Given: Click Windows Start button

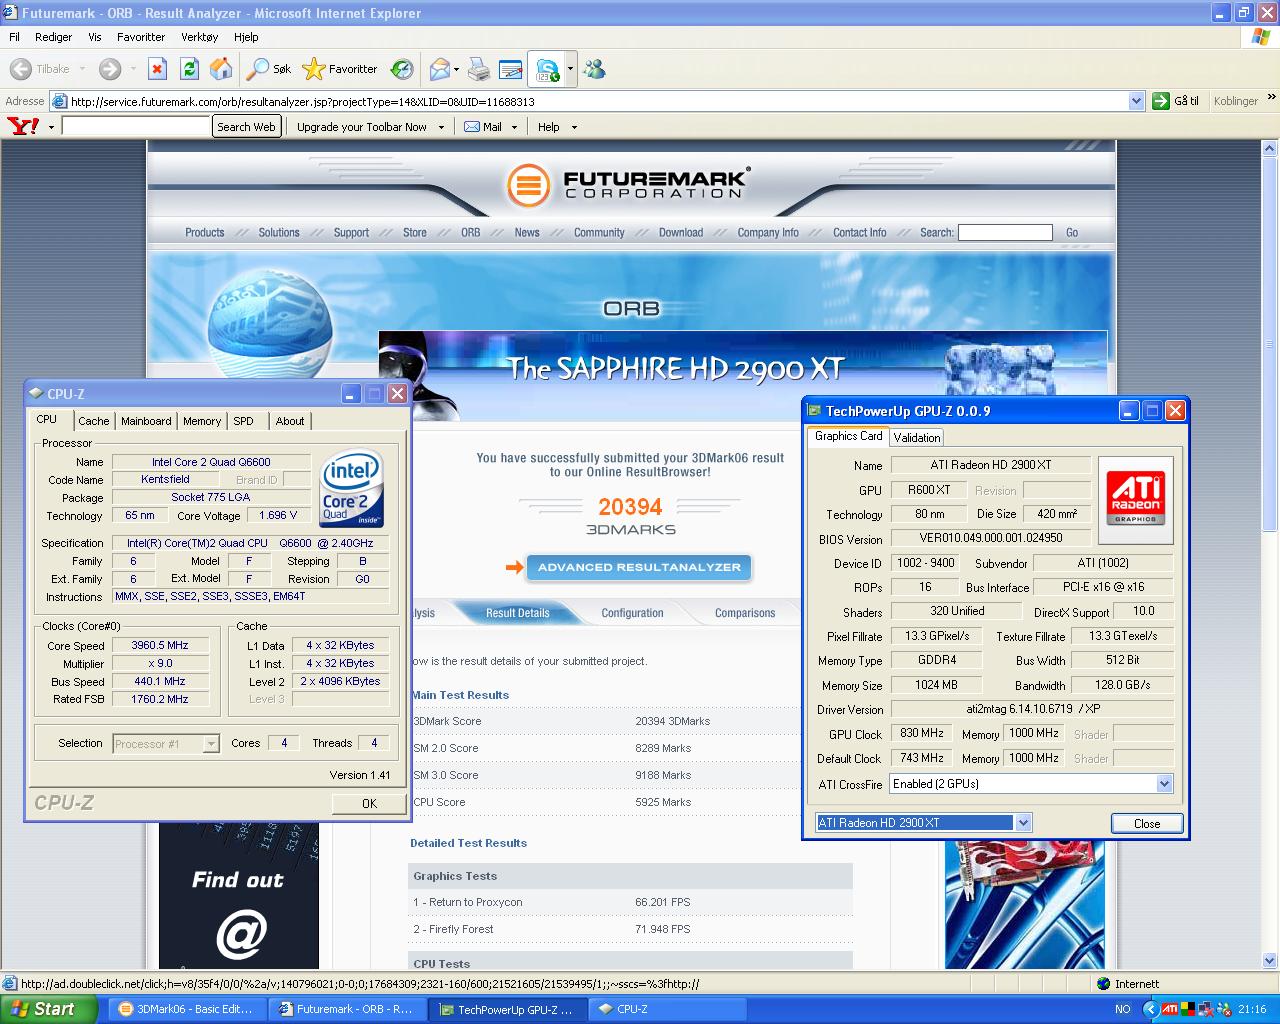Looking at the screenshot, I should pos(49,1009).
